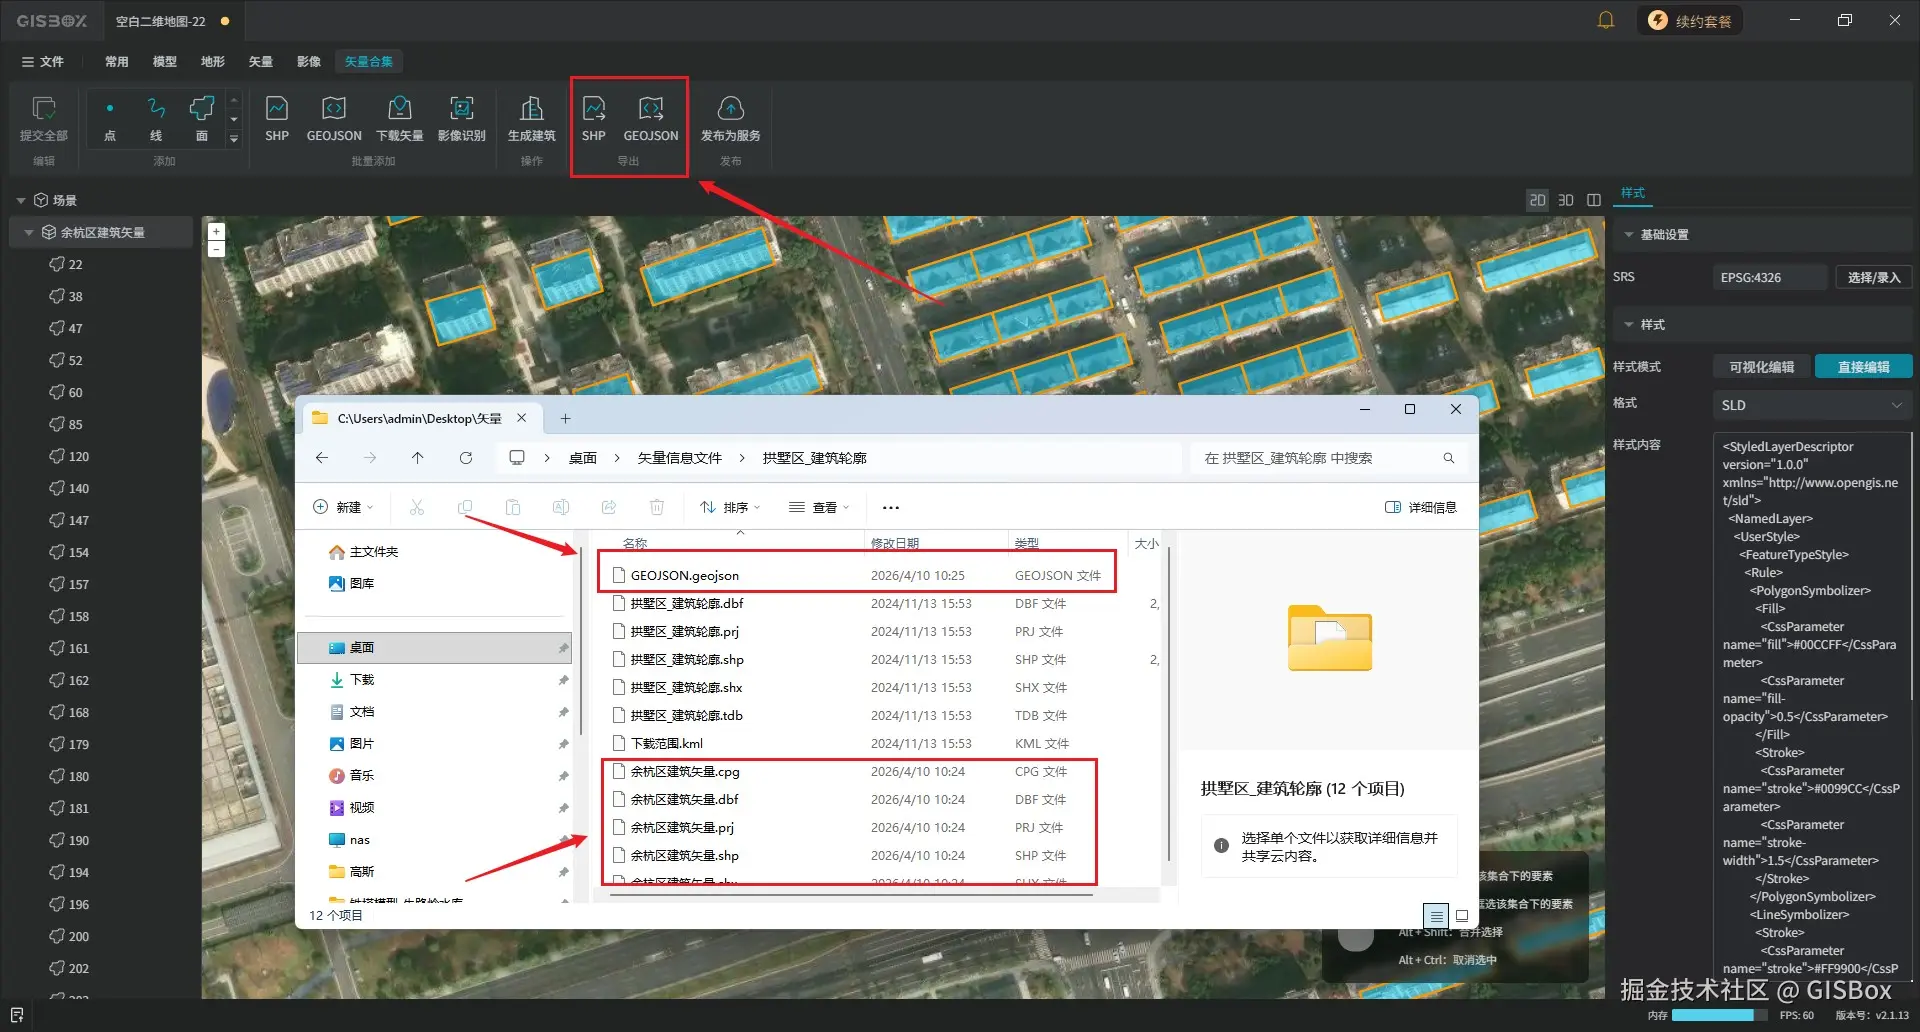Collapse the Style (样式) section
Screen dimensions: 1920x1032
1629,325
